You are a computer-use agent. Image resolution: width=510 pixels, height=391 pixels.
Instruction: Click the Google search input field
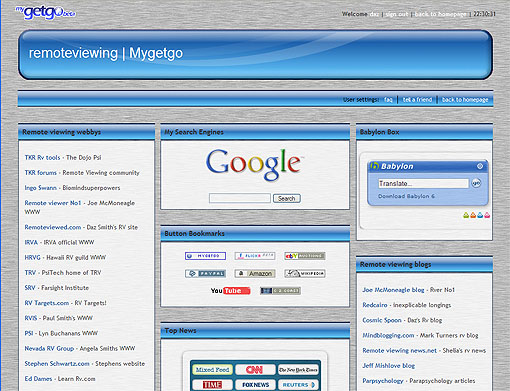tap(240, 198)
